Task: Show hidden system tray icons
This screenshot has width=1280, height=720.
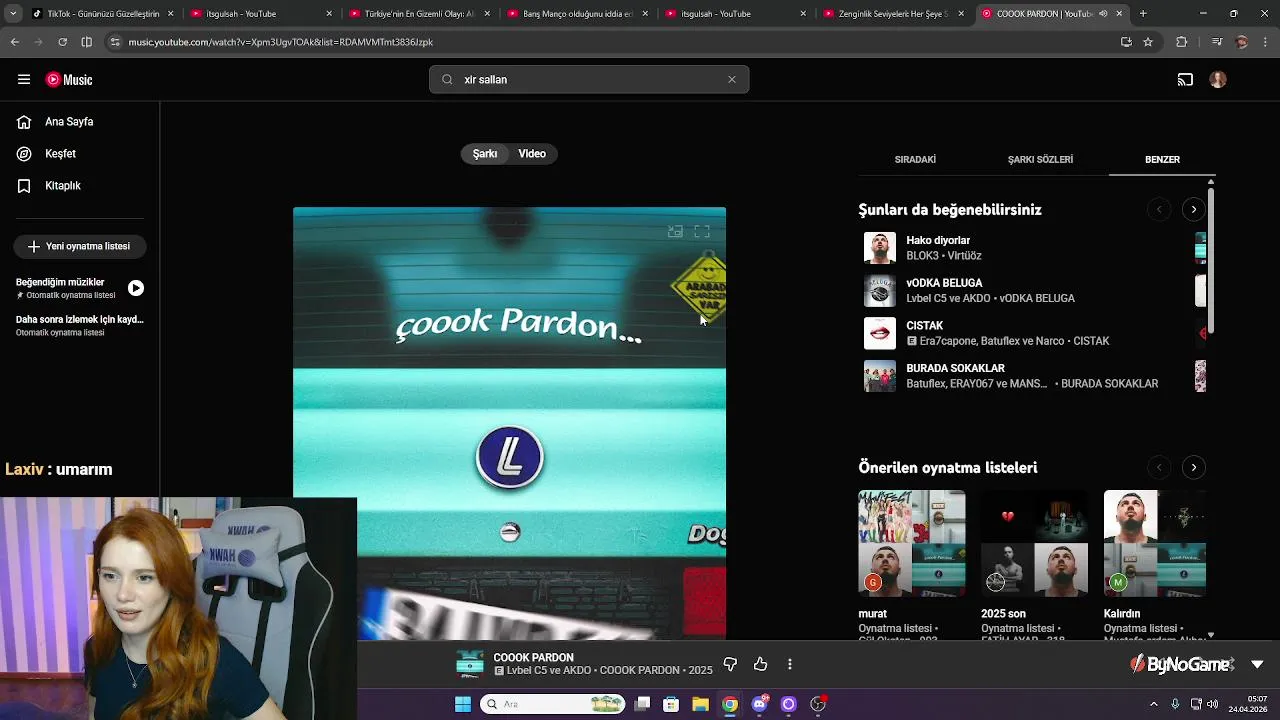Action: coord(1154,704)
